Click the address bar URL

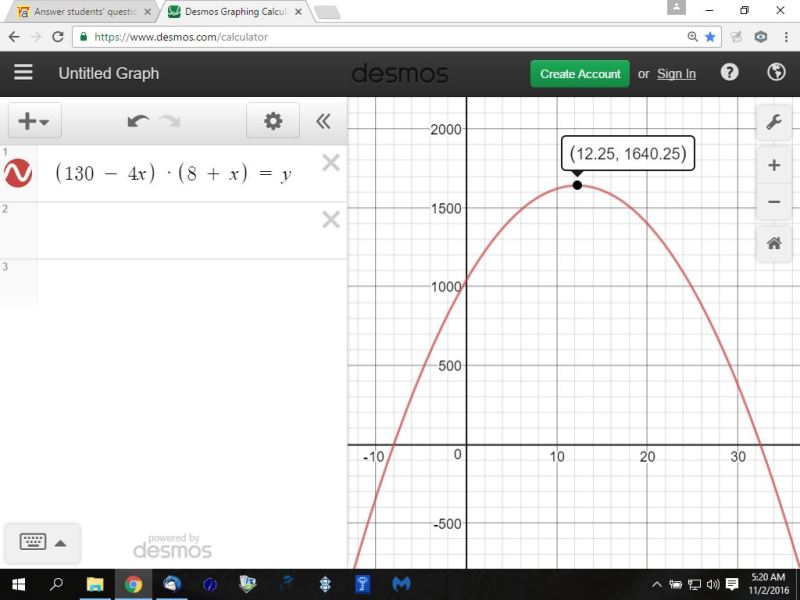click(181, 37)
